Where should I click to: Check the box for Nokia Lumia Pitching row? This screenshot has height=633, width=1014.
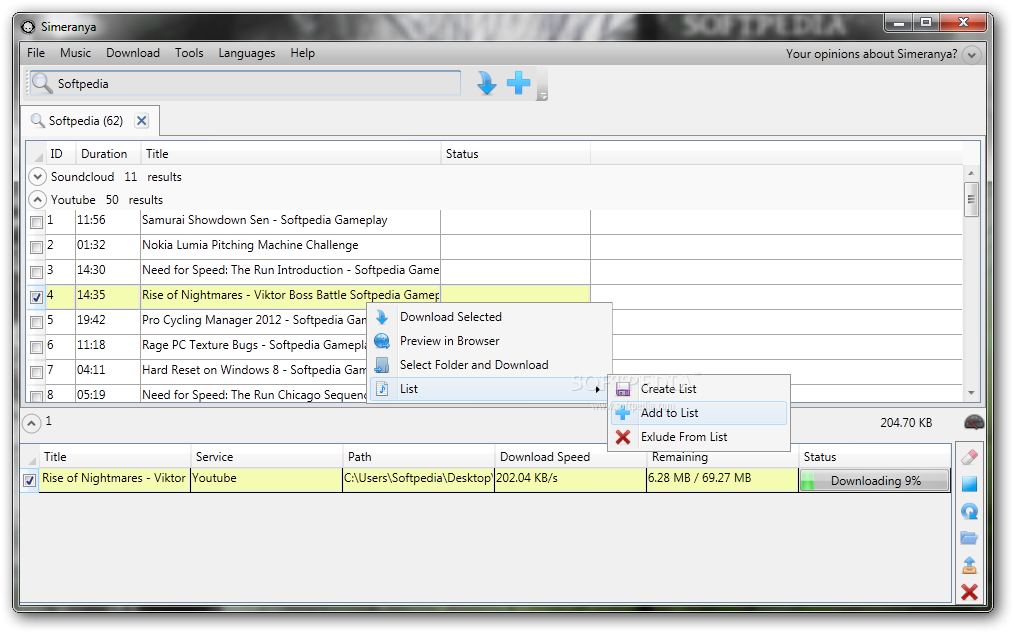[36, 247]
